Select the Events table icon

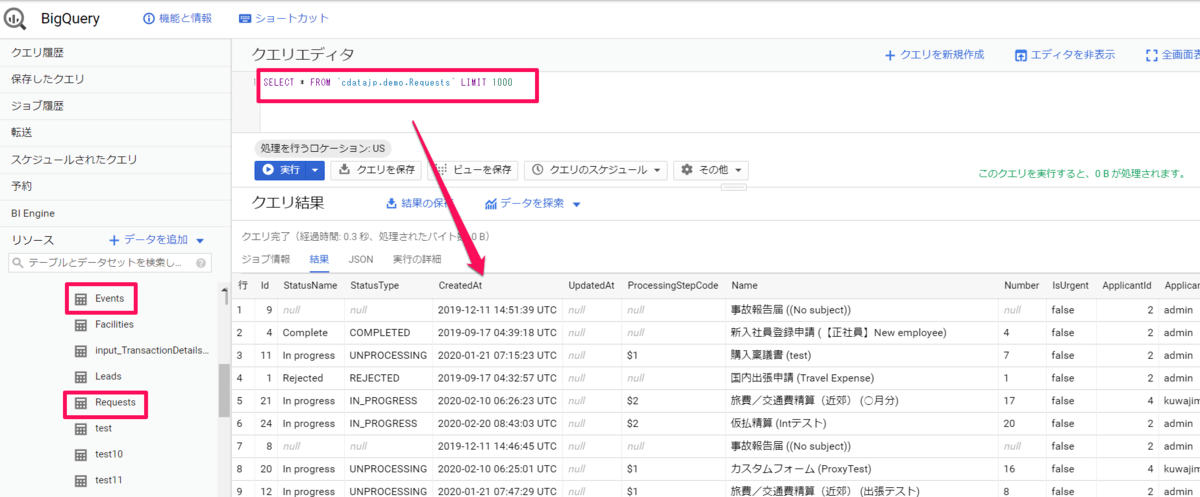point(81,298)
